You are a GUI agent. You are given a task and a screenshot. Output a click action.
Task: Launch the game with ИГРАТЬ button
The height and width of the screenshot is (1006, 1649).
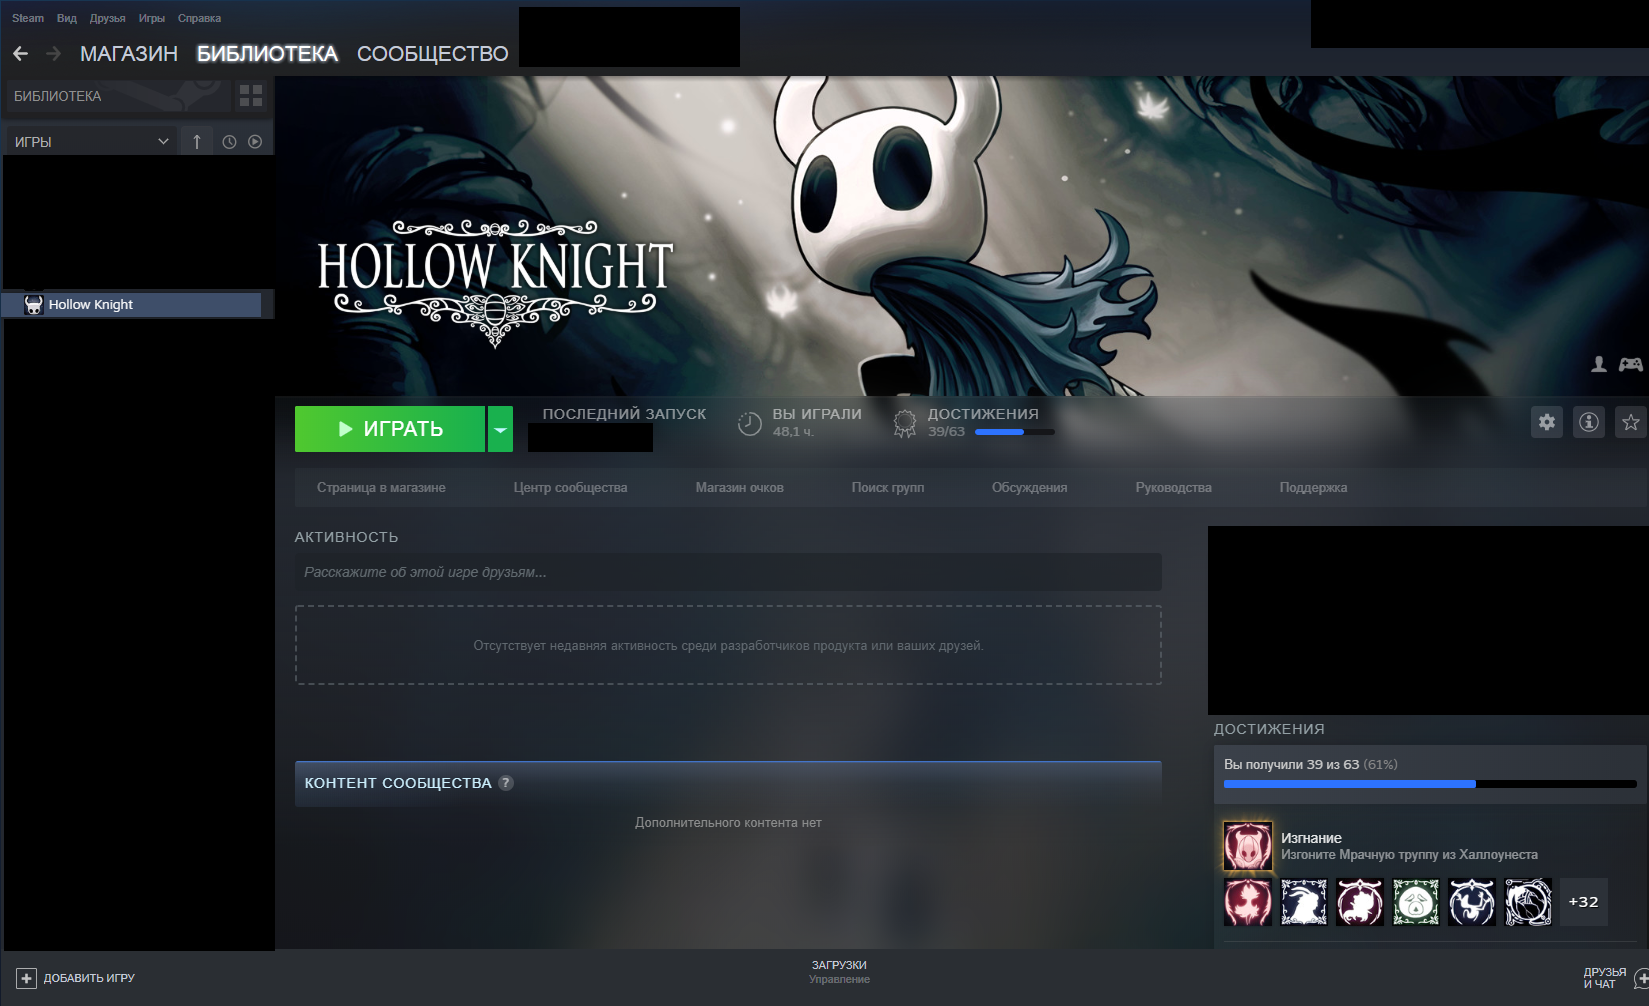[390, 429]
